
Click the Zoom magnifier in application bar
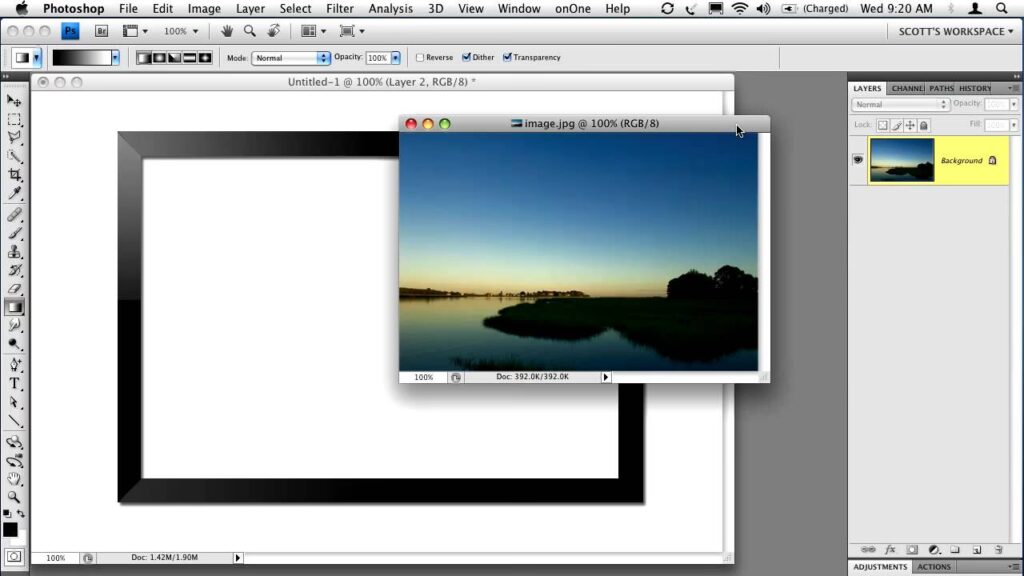pos(249,31)
